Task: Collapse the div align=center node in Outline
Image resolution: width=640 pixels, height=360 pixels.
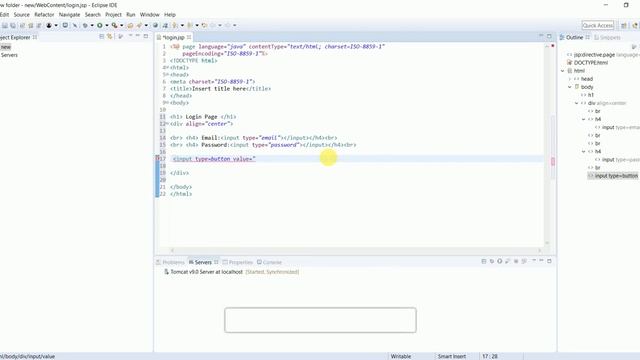Action: (577, 103)
